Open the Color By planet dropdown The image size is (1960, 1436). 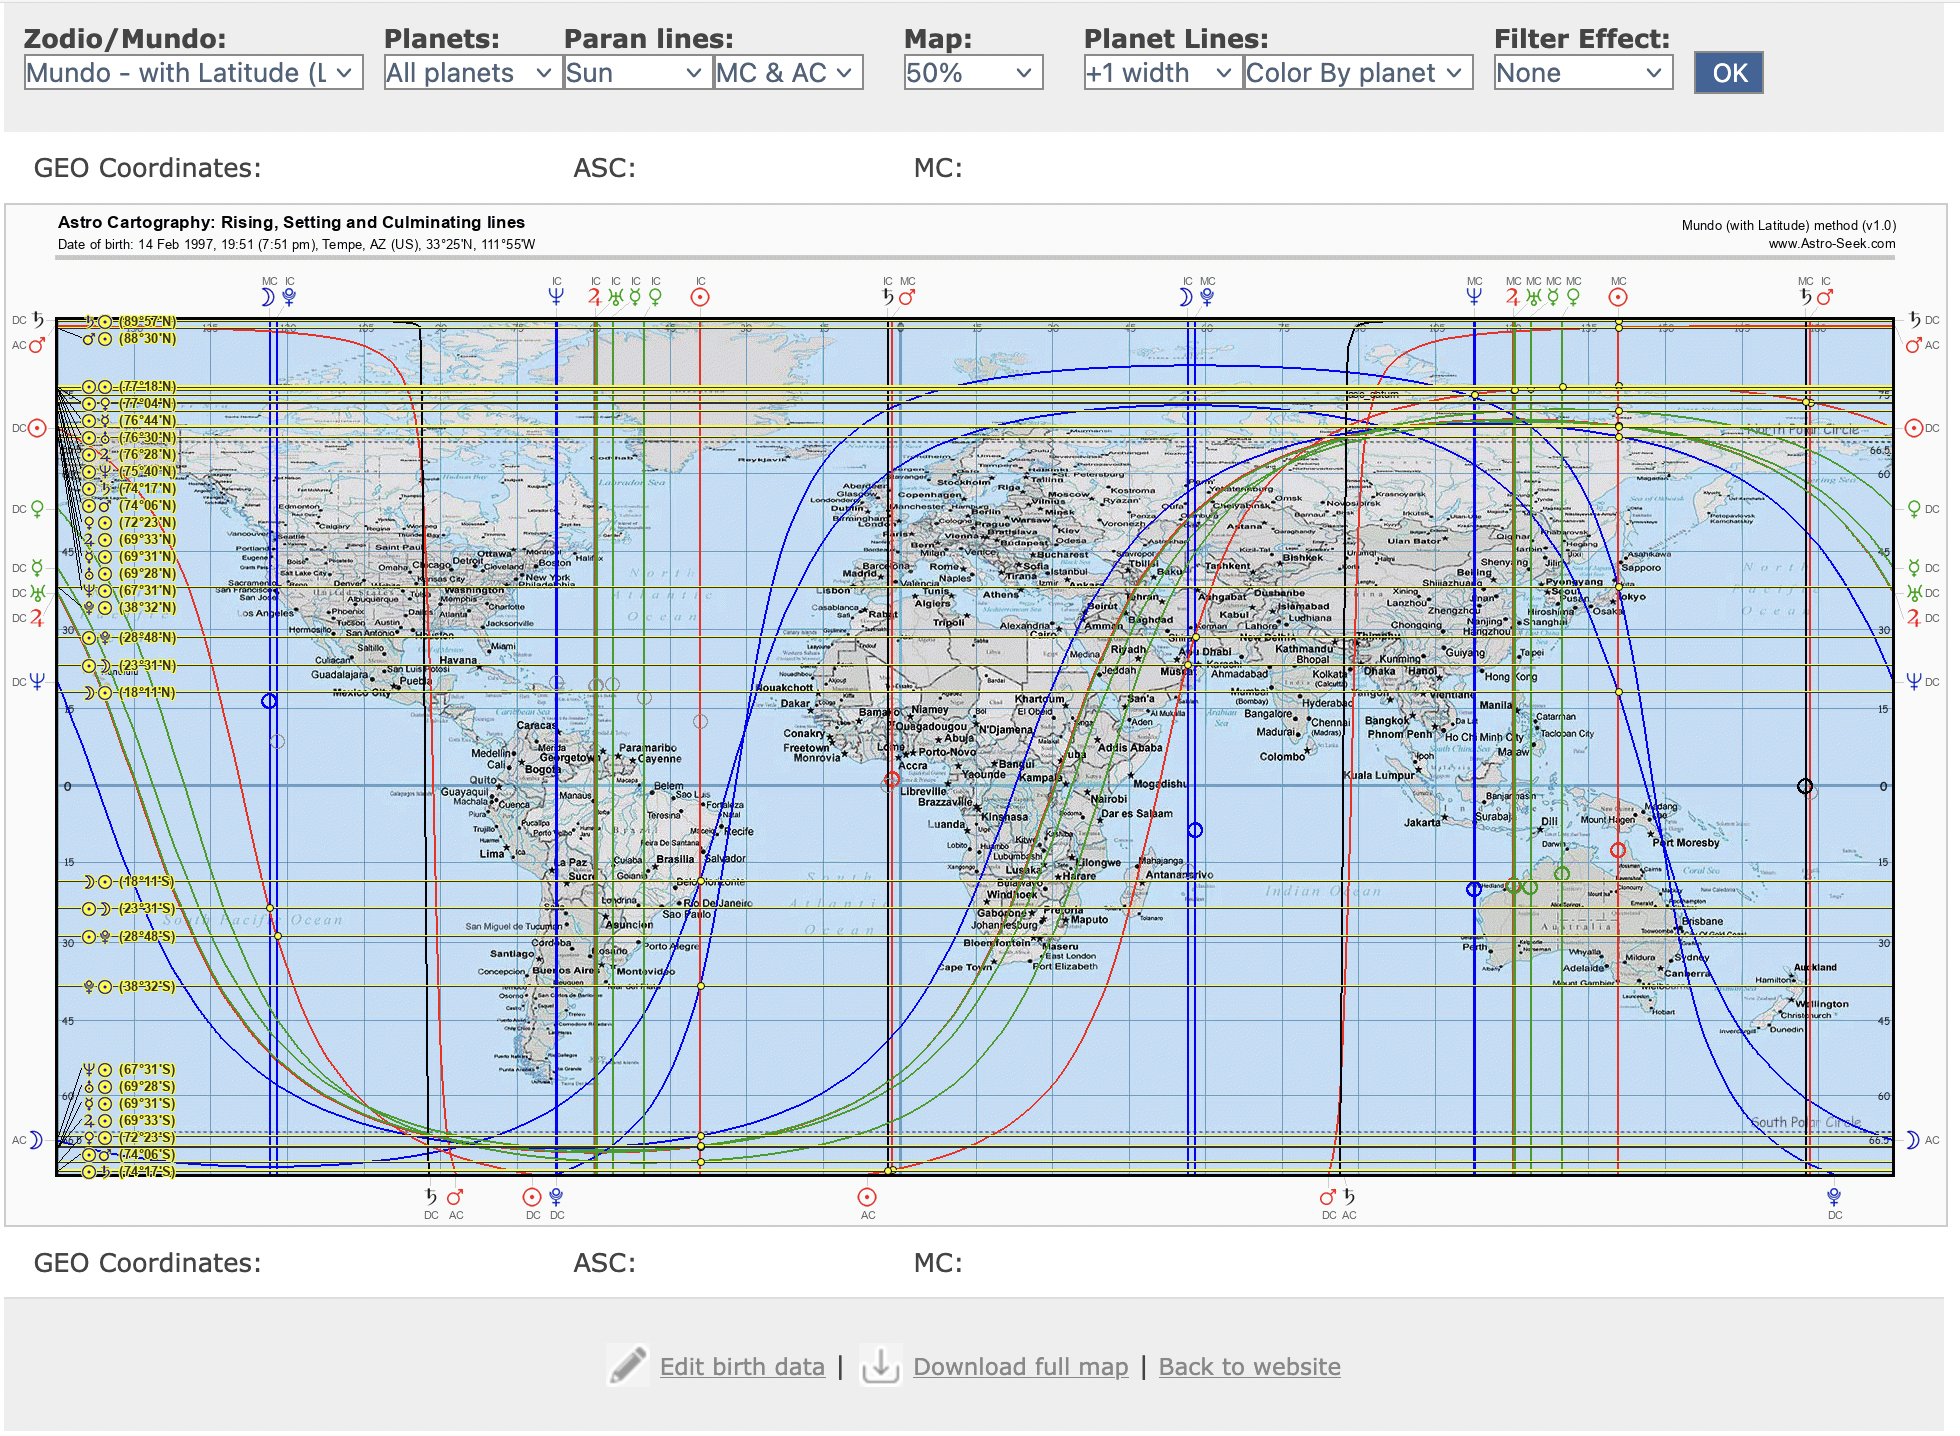pos(1357,73)
